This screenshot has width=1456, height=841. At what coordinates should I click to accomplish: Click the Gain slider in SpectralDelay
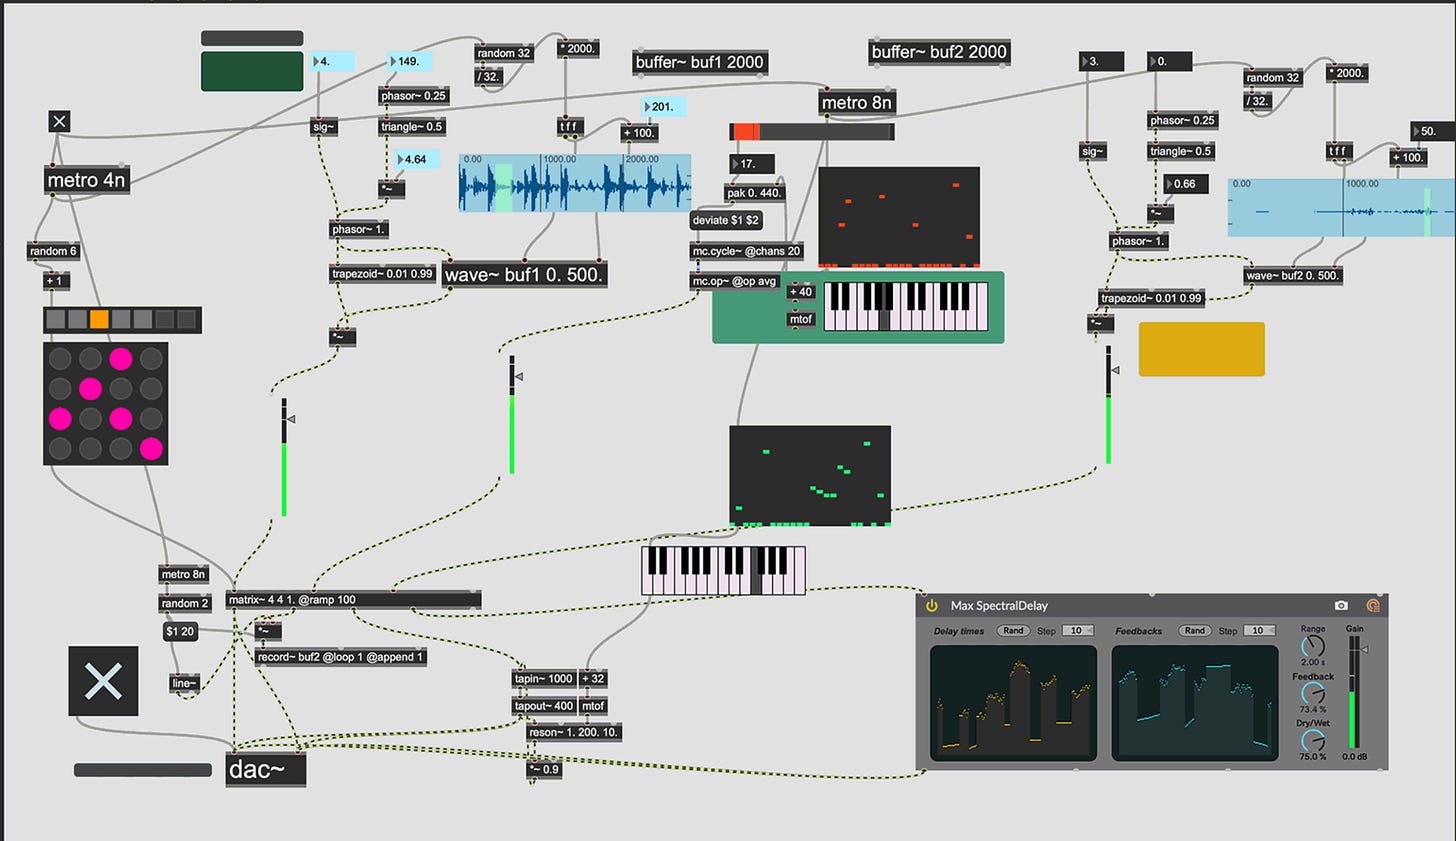(x=1356, y=693)
